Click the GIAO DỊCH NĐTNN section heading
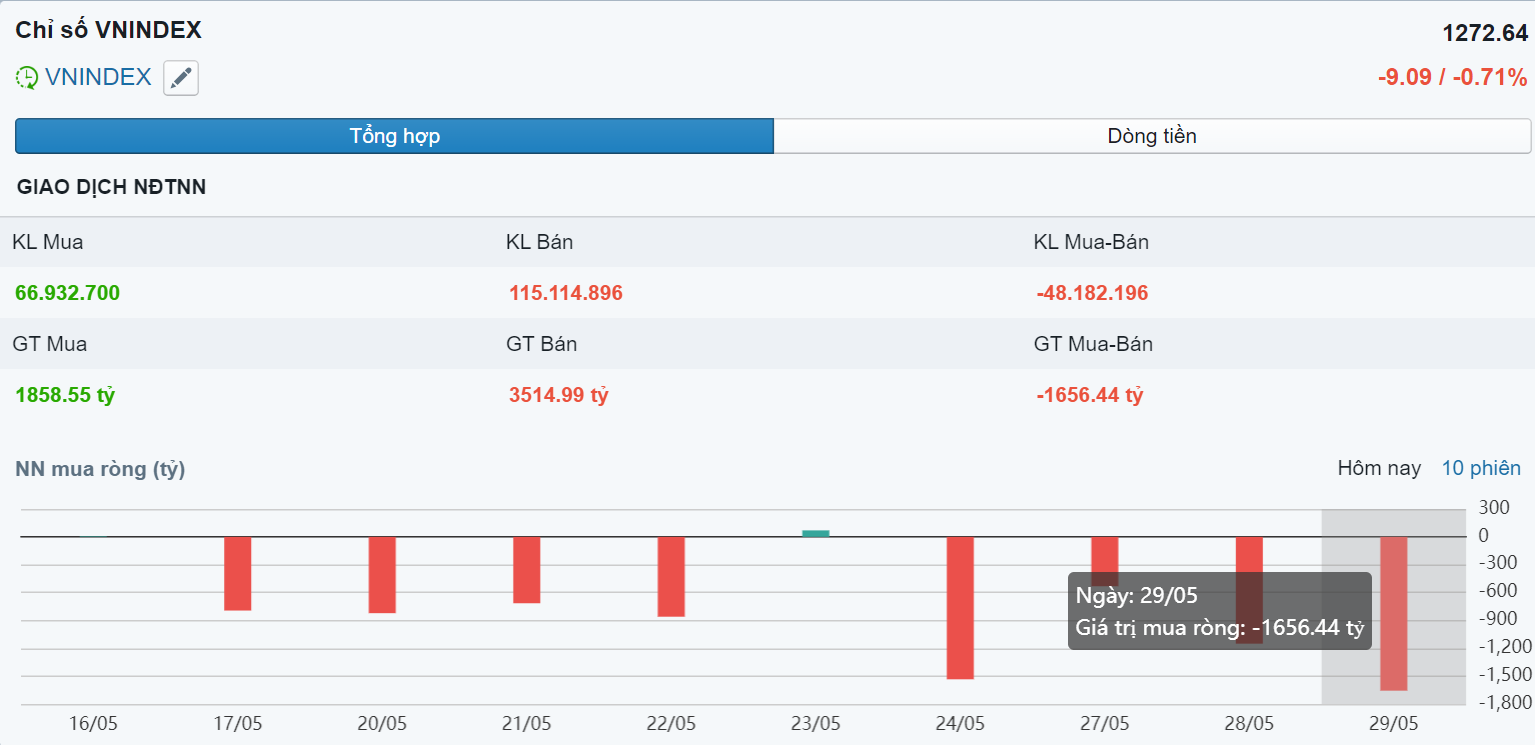This screenshot has width=1535, height=745. coord(112,187)
